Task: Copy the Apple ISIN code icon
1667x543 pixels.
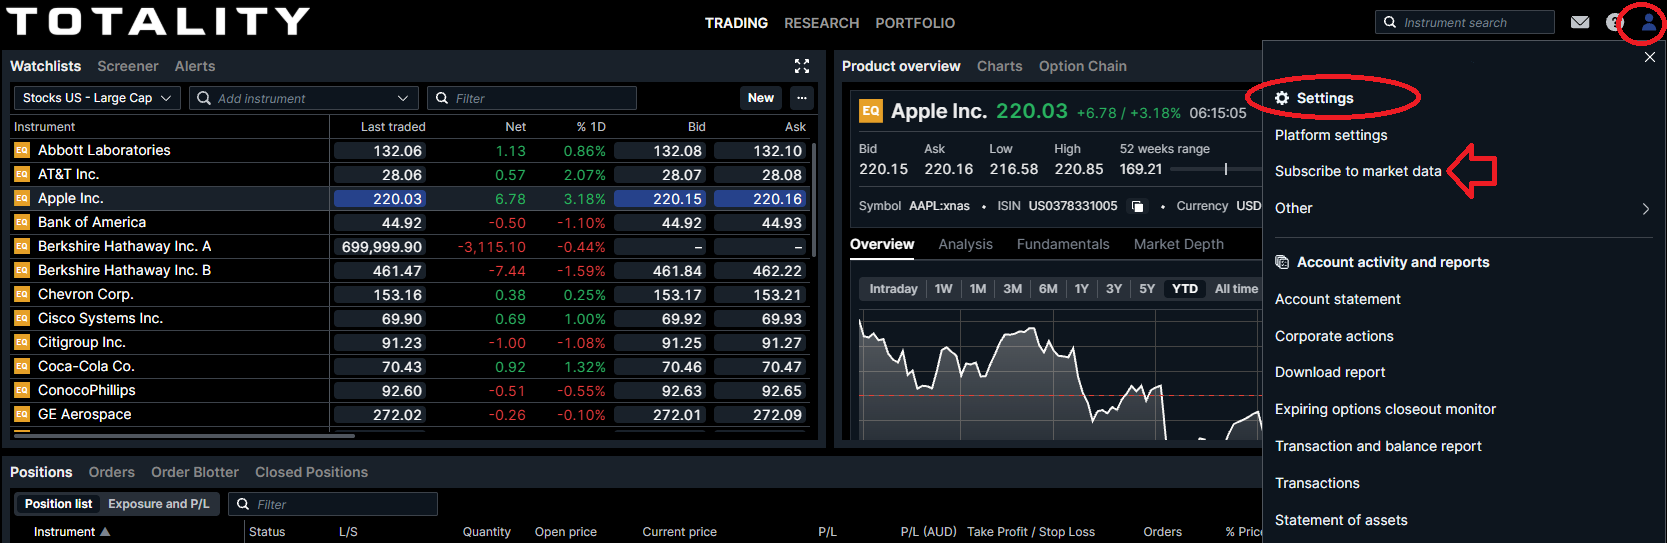Action: click(x=1137, y=206)
